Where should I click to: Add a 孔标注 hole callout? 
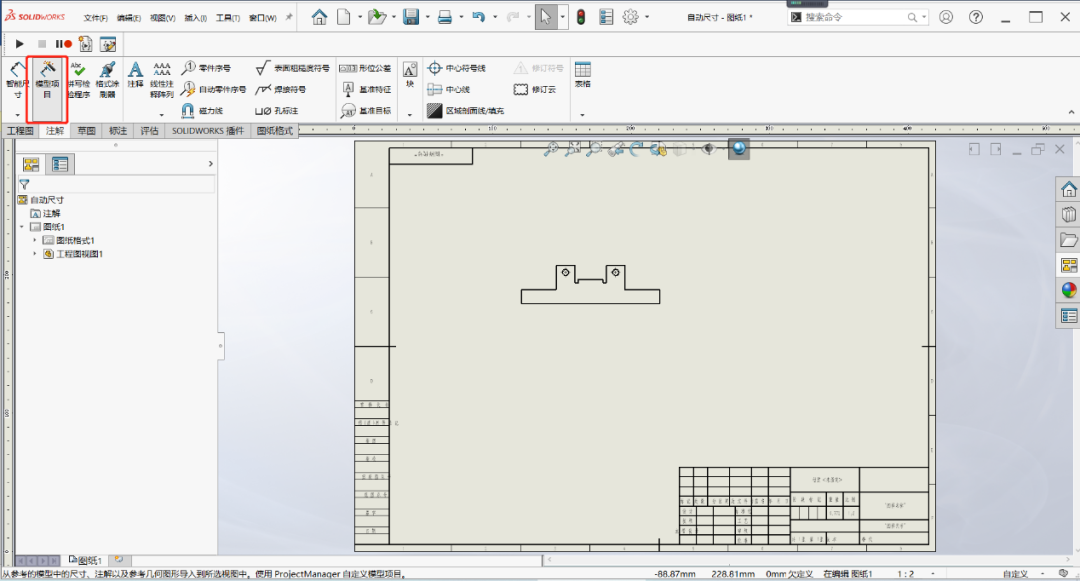[x=276, y=110]
